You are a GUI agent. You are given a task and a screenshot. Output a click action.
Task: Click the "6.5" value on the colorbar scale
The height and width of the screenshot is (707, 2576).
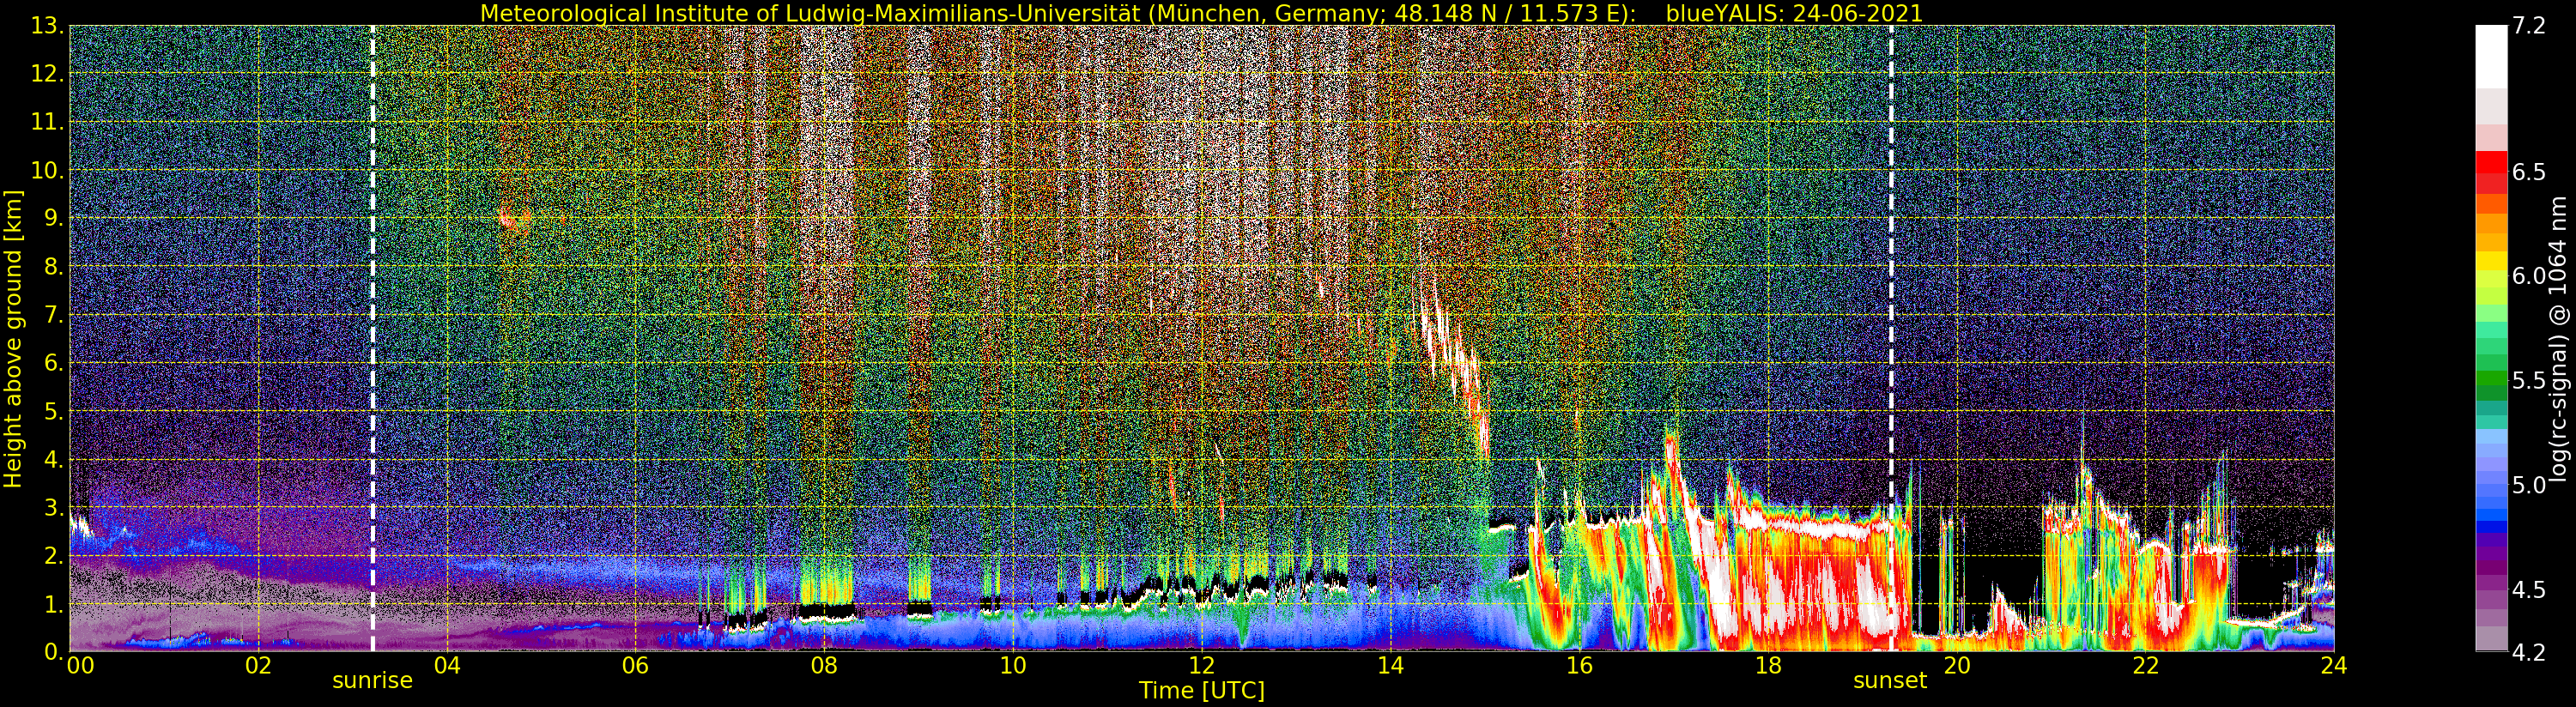click(x=2529, y=172)
